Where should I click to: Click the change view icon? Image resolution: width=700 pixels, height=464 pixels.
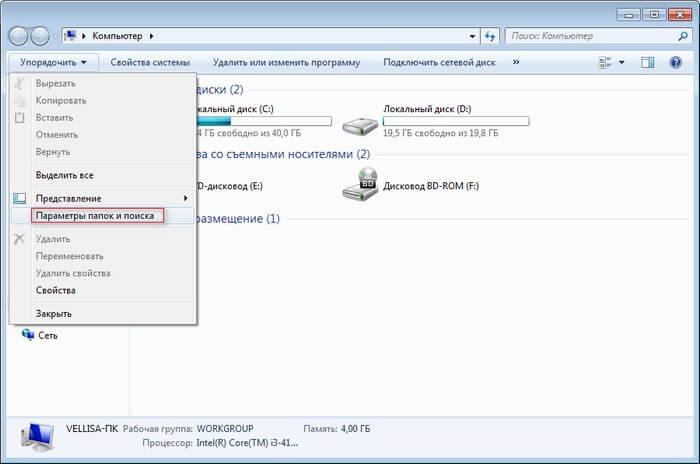coord(604,62)
